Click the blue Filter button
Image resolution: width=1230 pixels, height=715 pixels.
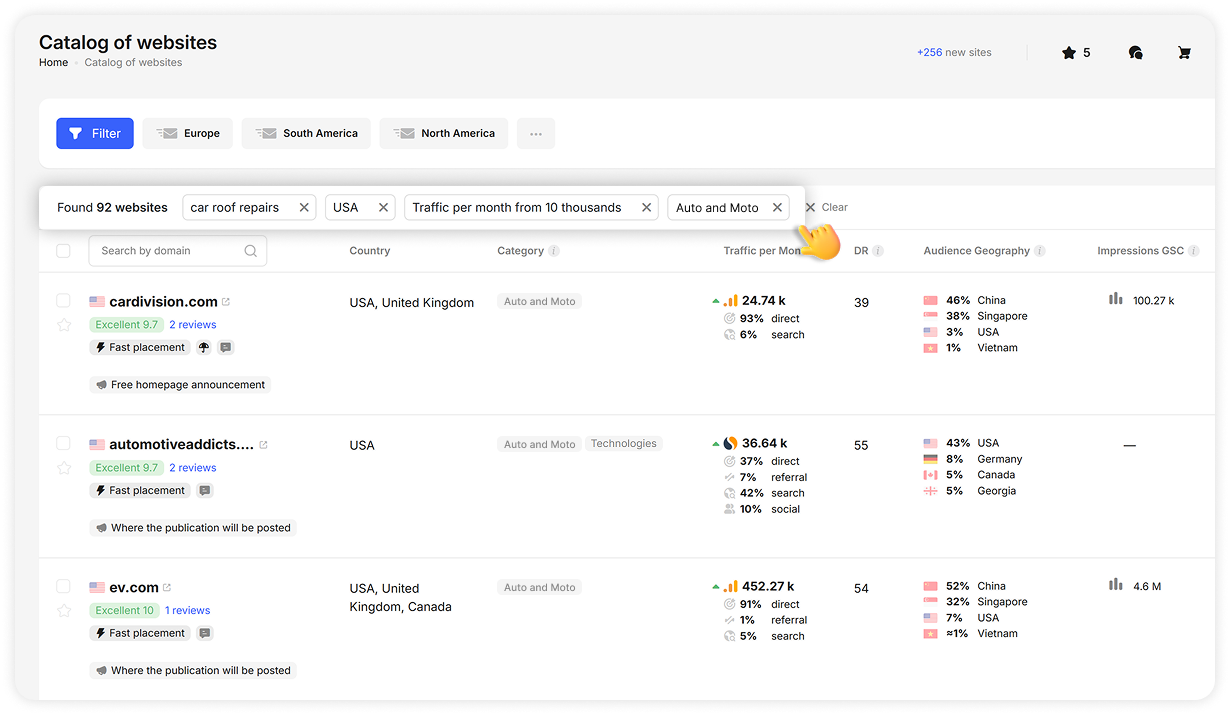[x=94, y=132]
